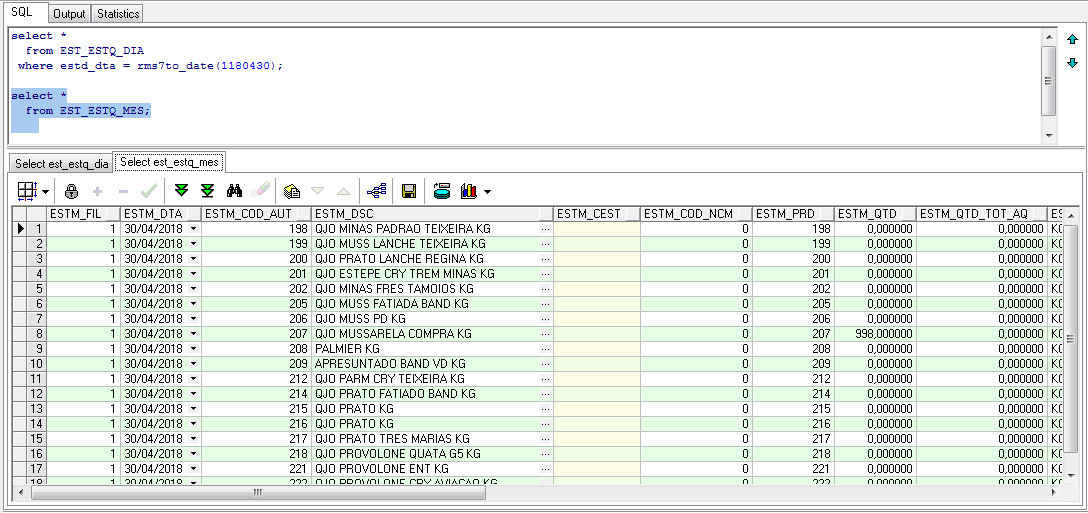
Task: Open the grid layout dropdown arrow
Action: tap(46, 191)
